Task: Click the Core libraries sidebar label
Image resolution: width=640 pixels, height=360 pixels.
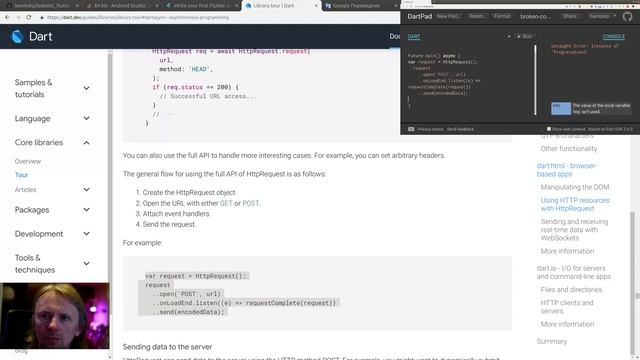Action: pos(39,142)
